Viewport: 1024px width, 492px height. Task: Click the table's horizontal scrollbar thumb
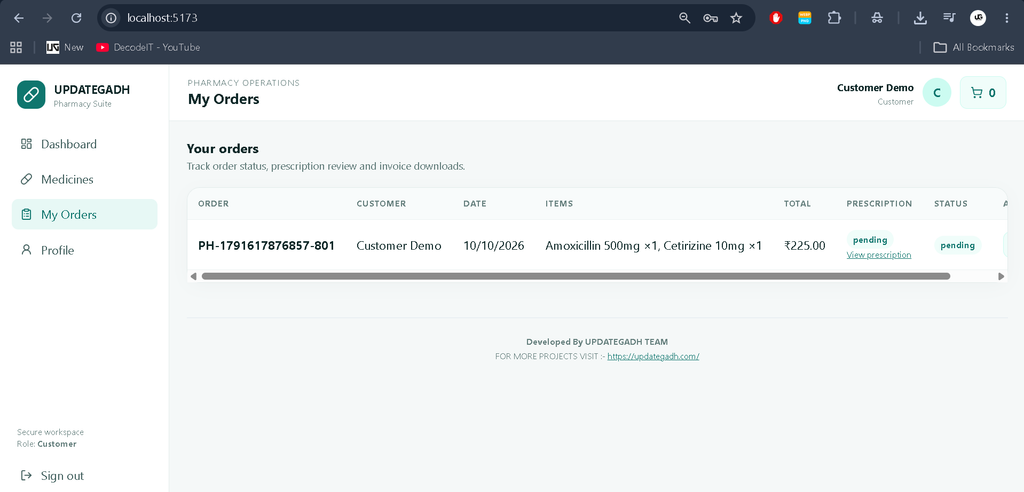575,276
